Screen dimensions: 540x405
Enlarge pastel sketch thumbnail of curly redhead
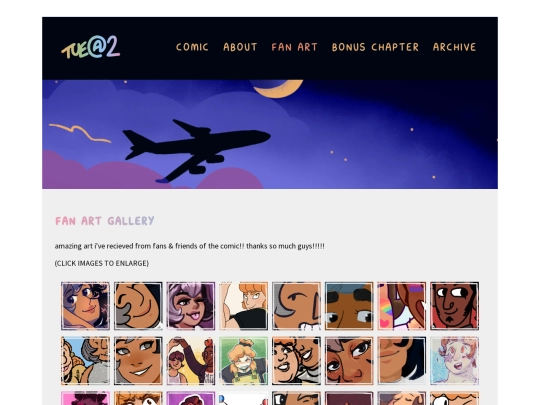454,361
